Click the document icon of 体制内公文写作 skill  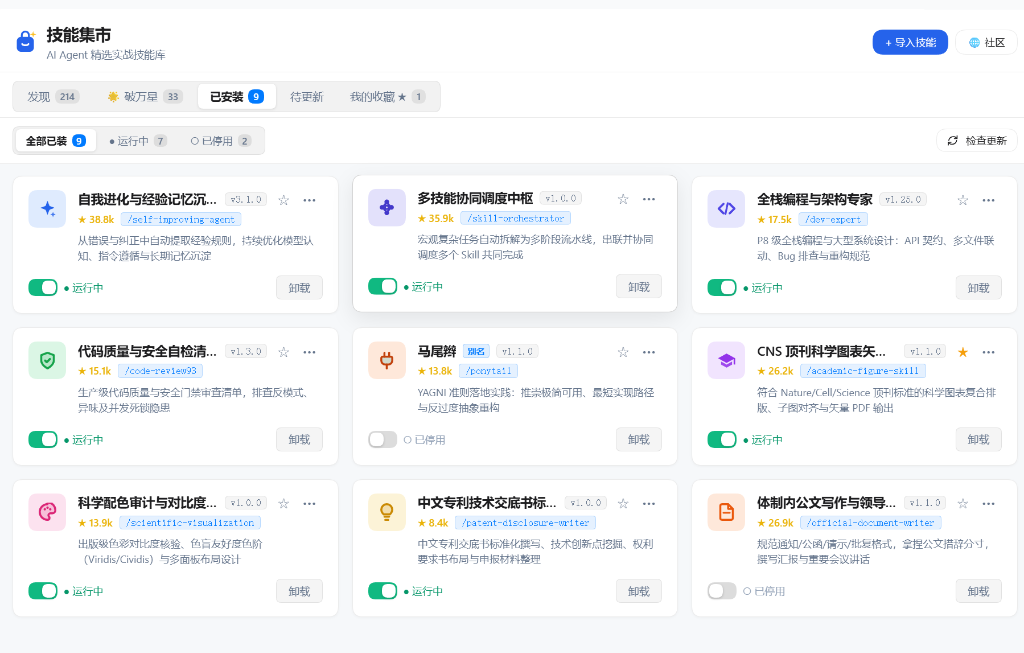(726, 512)
